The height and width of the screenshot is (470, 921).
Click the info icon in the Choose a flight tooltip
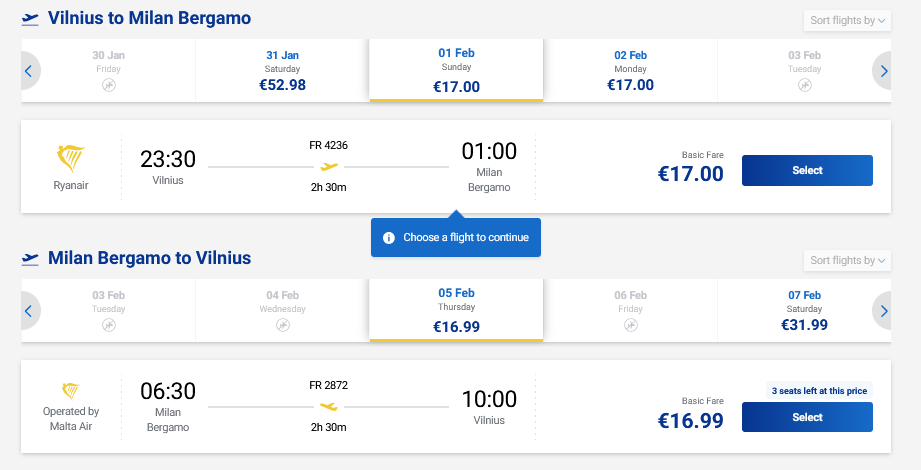(x=389, y=238)
